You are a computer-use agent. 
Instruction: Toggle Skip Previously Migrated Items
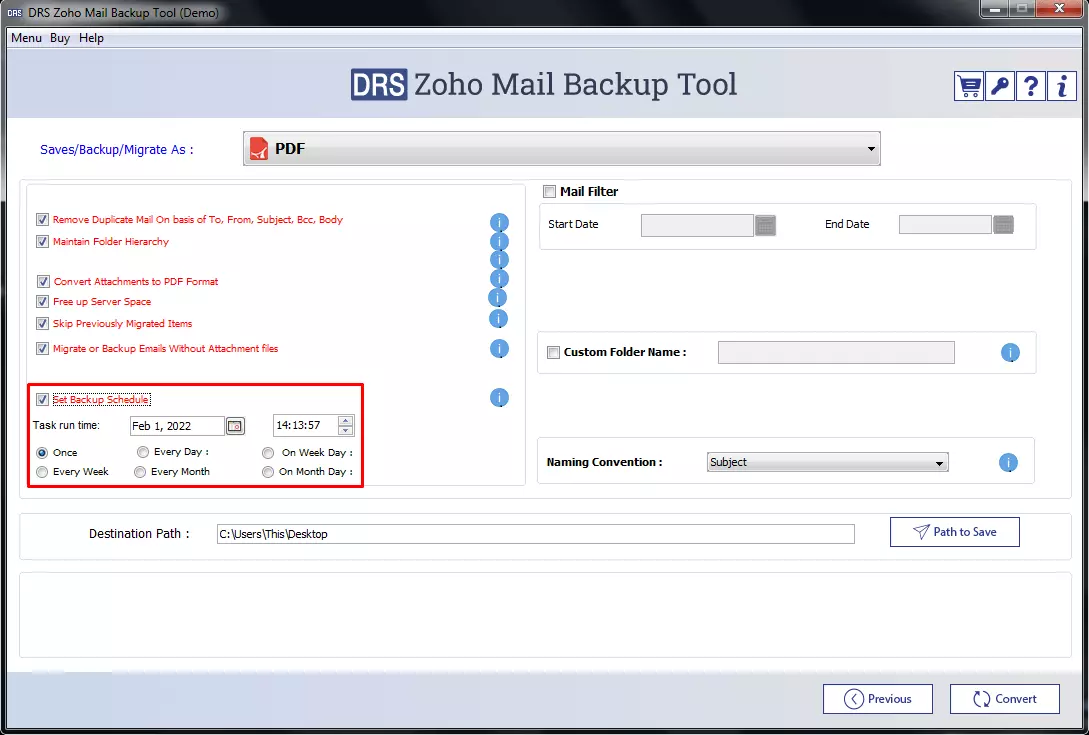click(x=42, y=324)
